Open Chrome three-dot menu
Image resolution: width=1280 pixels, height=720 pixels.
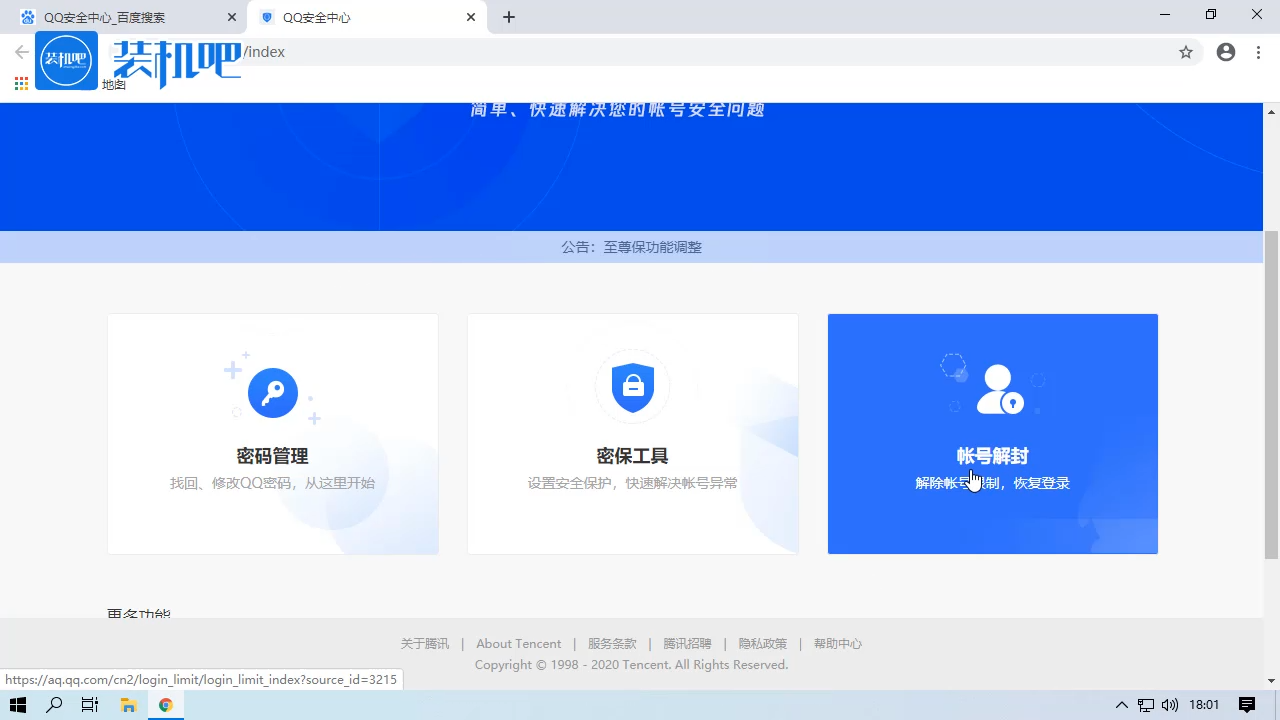[1258, 52]
